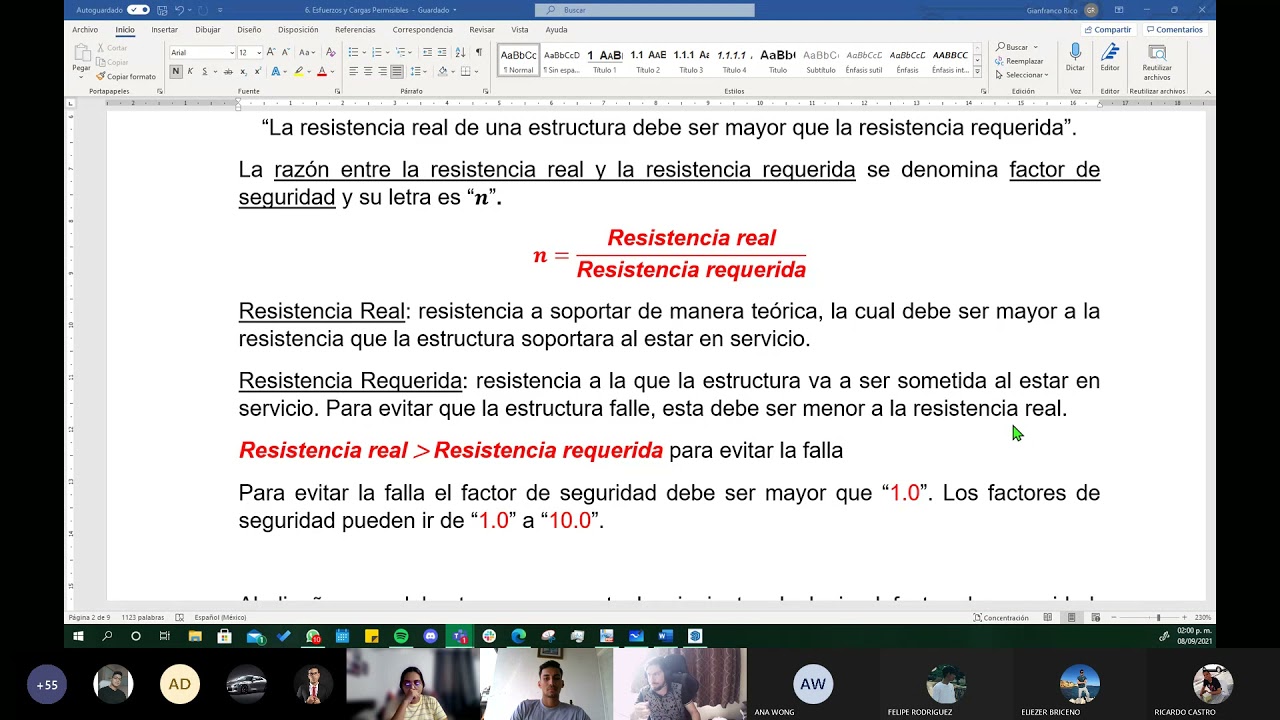Toggle show paragraph marks (¶)
This screenshot has height=720, width=1280.
click(479, 52)
